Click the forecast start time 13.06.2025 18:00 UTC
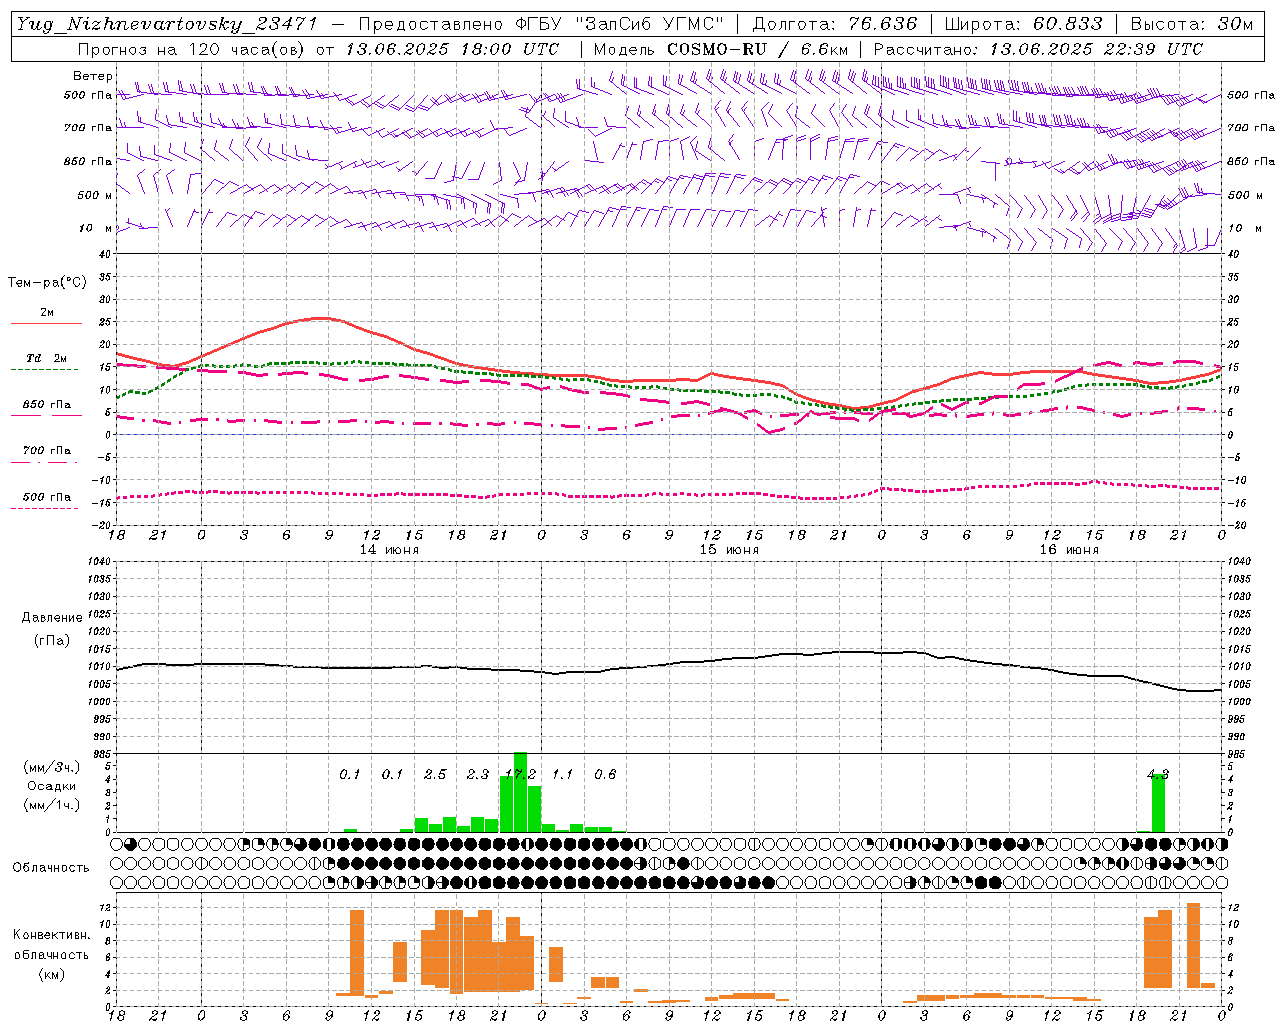Viewport: 1280px width, 1024px height. coord(452,49)
